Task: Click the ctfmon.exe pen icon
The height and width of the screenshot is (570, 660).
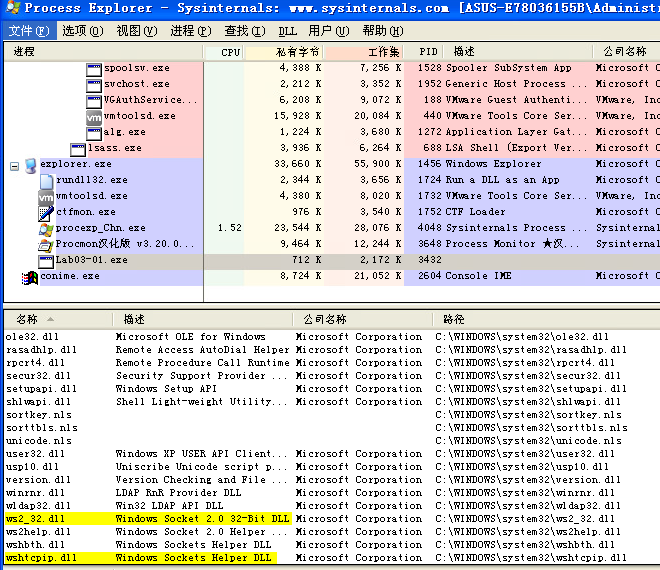Action: tap(46, 213)
